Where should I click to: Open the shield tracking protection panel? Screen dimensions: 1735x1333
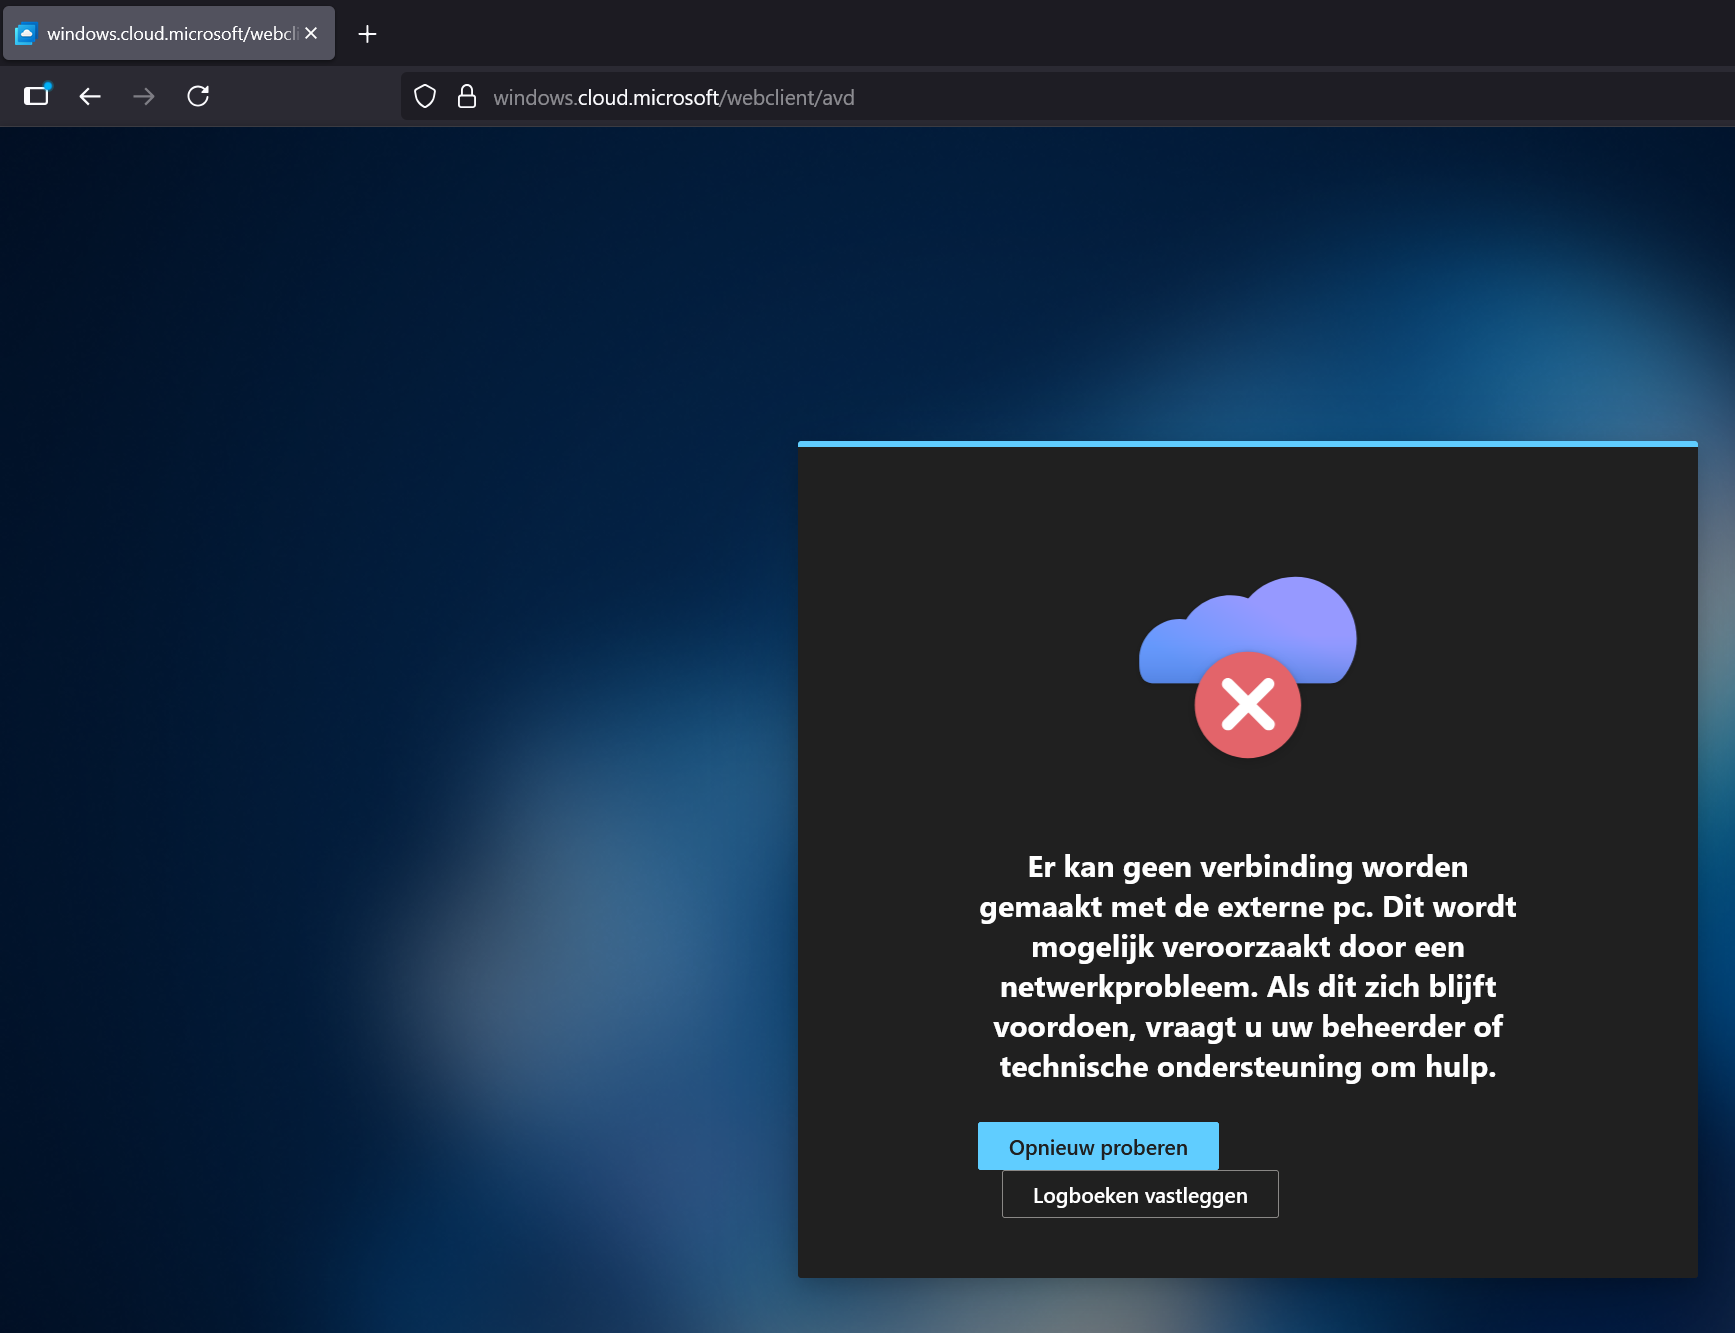[425, 97]
